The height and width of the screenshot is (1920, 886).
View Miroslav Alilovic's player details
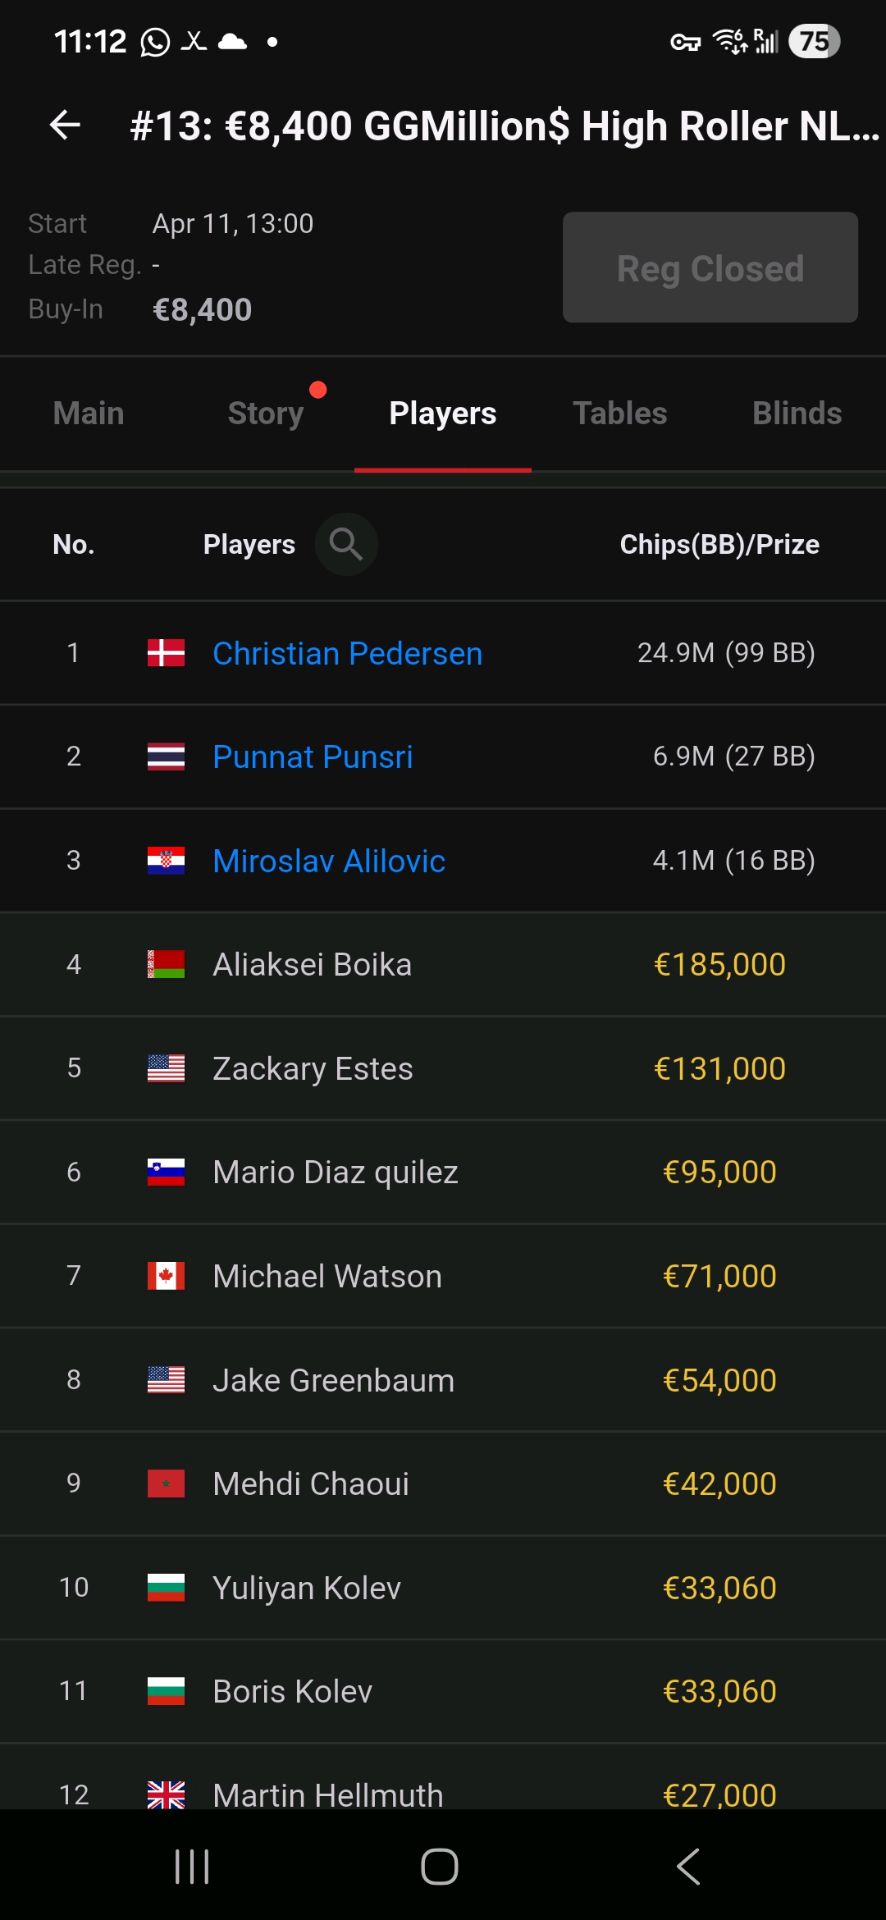pyautogui.click(x=329, y=861)
